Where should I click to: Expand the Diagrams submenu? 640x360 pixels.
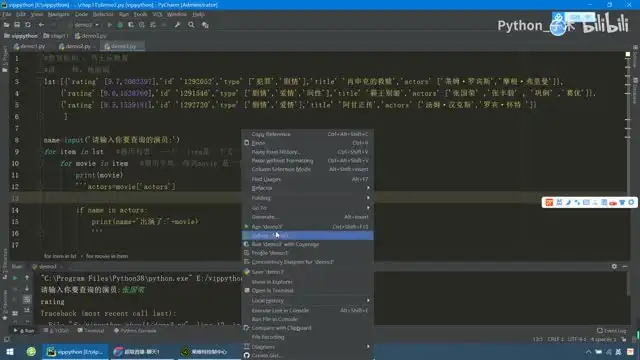point(308,347)
